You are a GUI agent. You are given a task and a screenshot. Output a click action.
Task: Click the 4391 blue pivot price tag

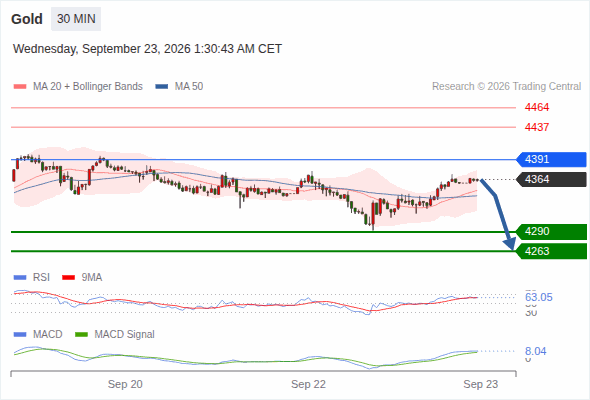(551, 160)
